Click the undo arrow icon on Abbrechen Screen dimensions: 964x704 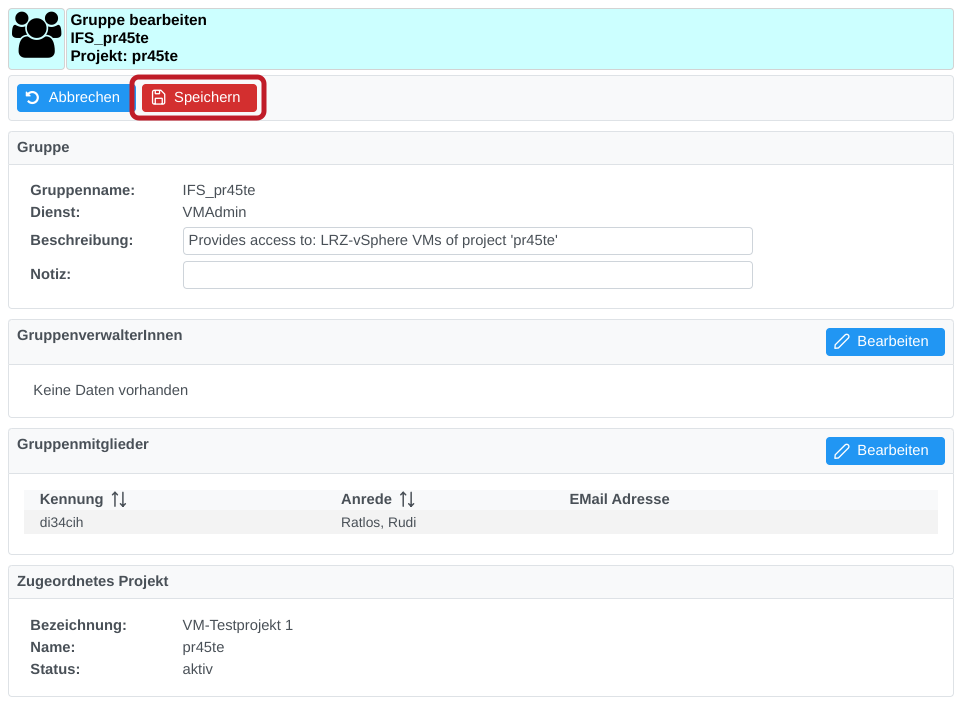point(33,98)
